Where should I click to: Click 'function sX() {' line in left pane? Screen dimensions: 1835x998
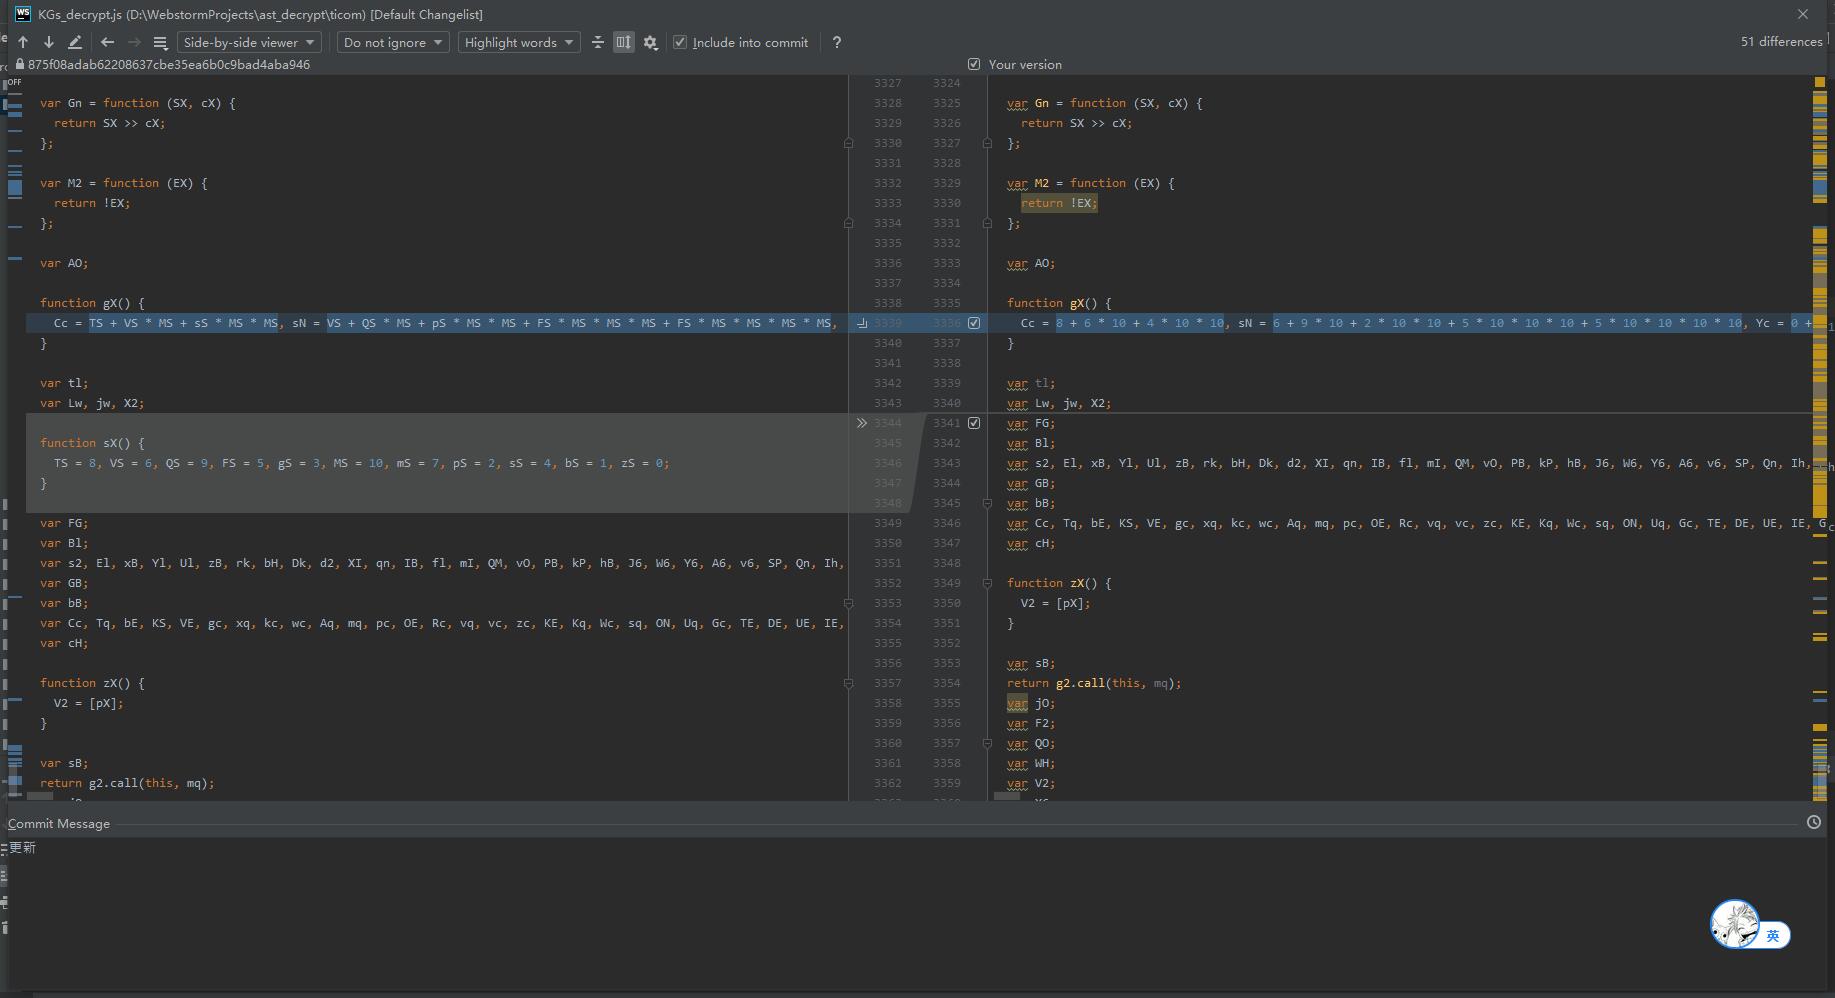[x=92, y=443]
